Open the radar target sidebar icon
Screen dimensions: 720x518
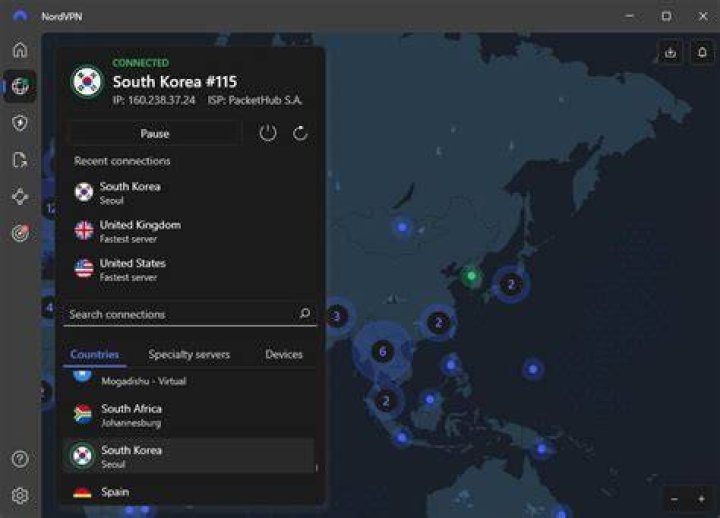[20, 233]
